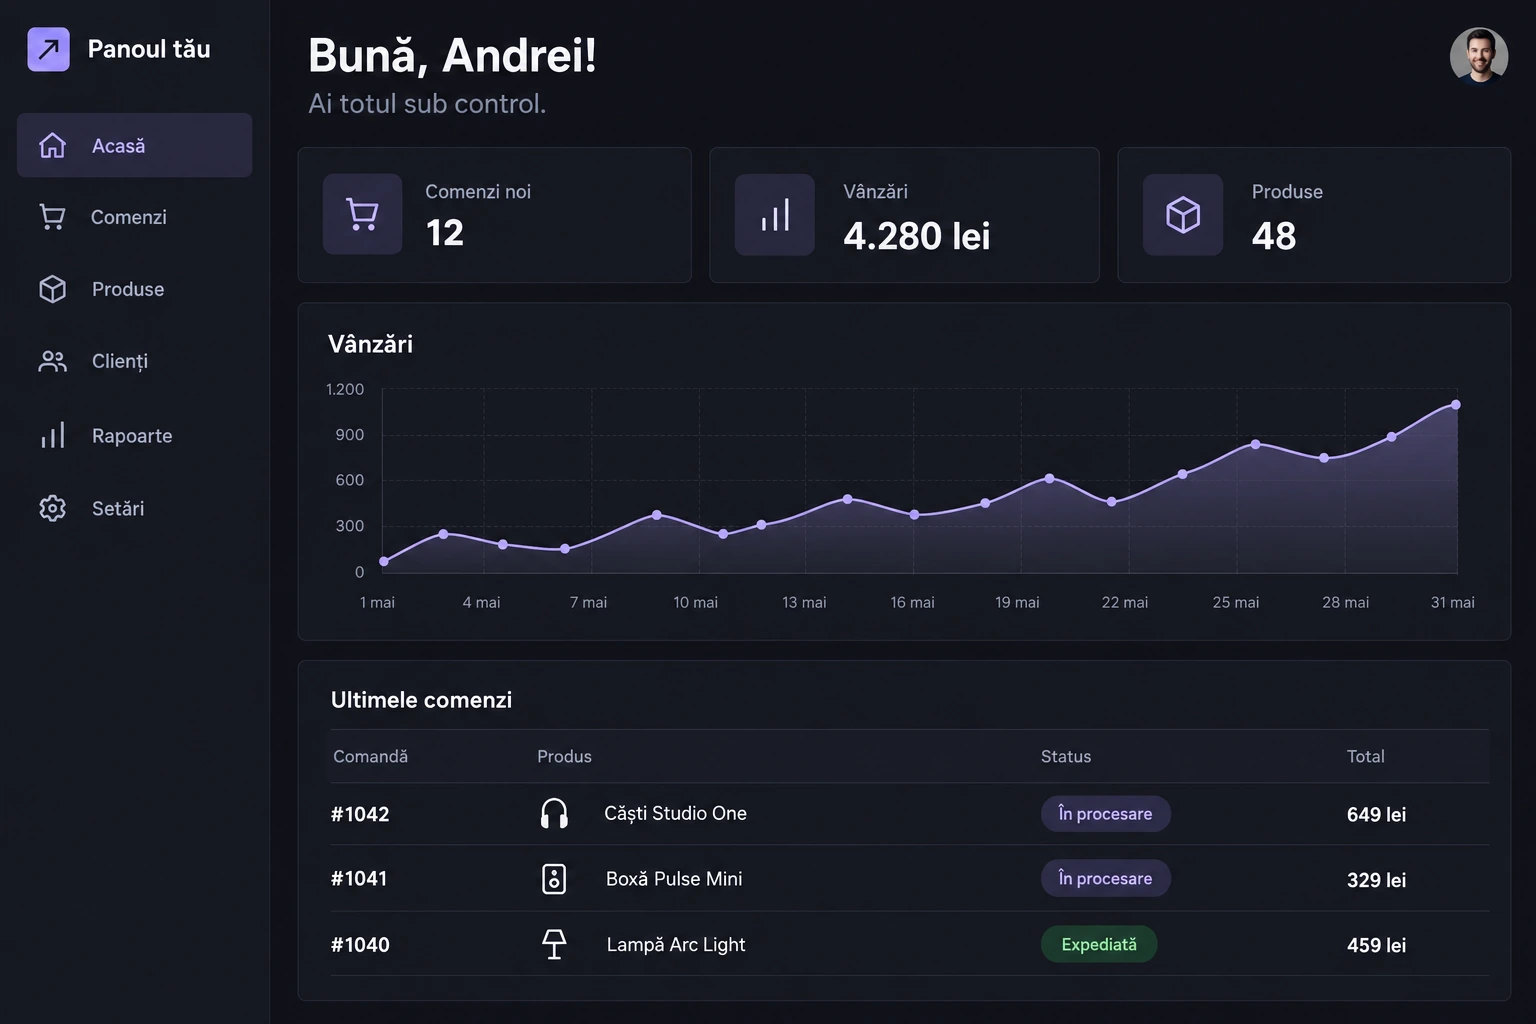
Task: Click the 459 lei total
Action: (1376, 945)
